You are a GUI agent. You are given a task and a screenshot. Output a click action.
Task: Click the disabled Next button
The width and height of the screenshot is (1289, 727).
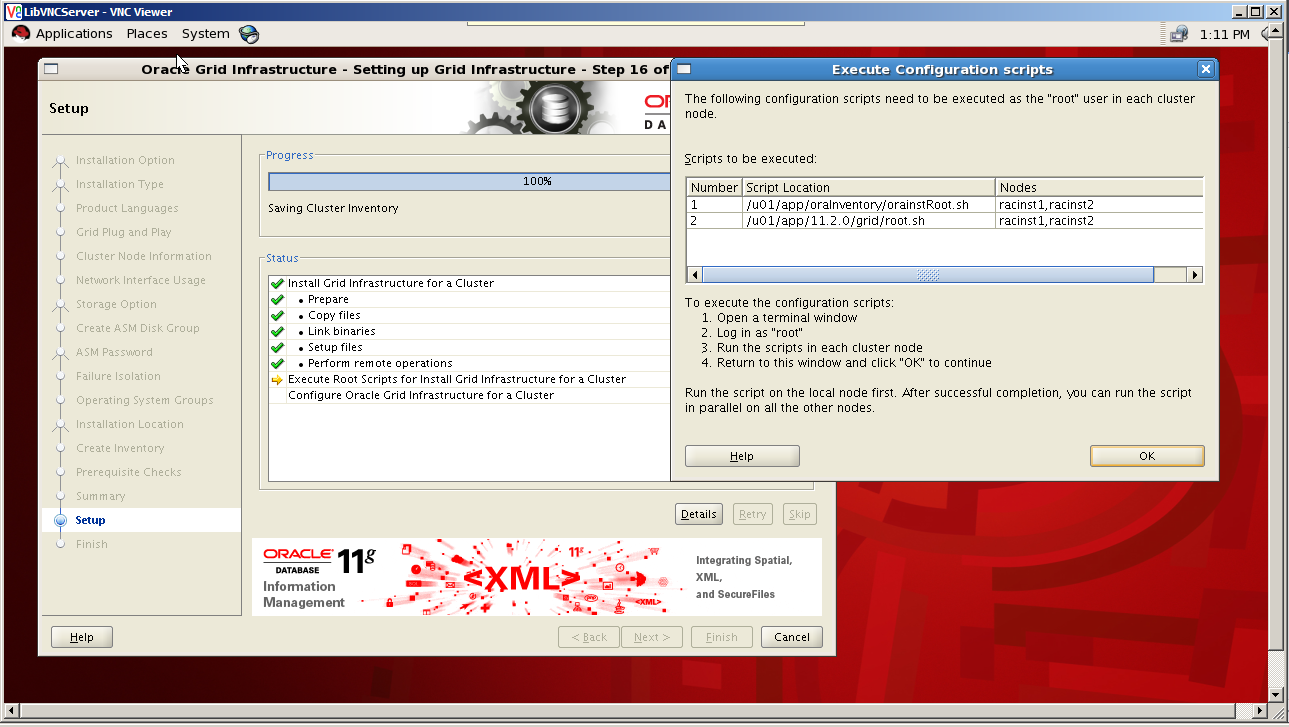(x=652, y=637)
